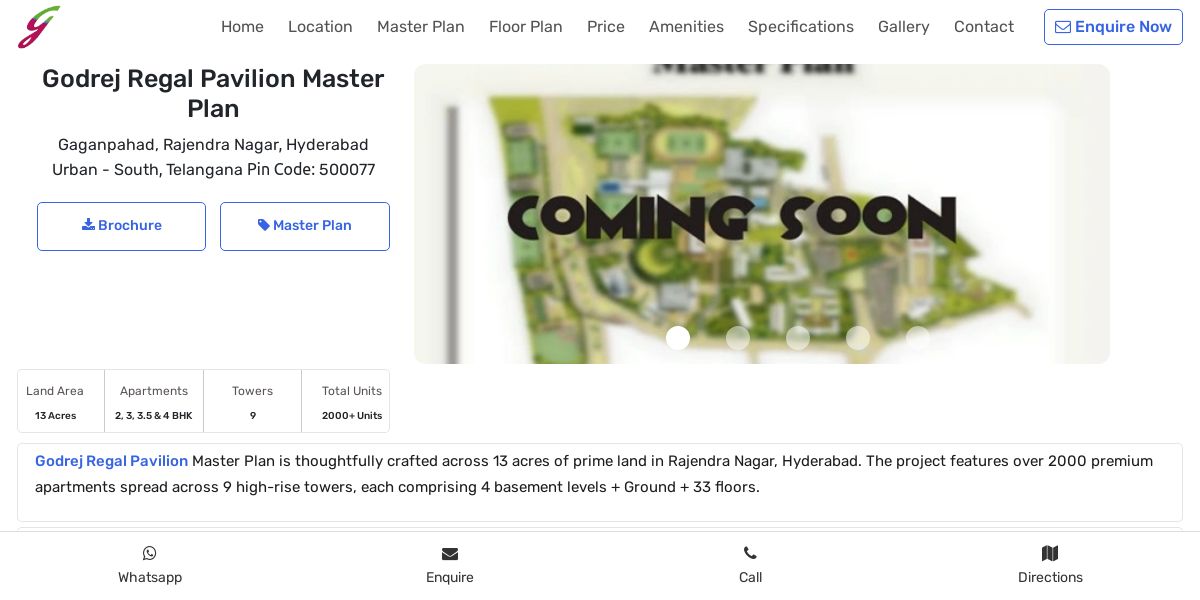The width and height of the screenshot is (1200, 600).
Task: Click the Call phone icon
Action: click(750, 553)
